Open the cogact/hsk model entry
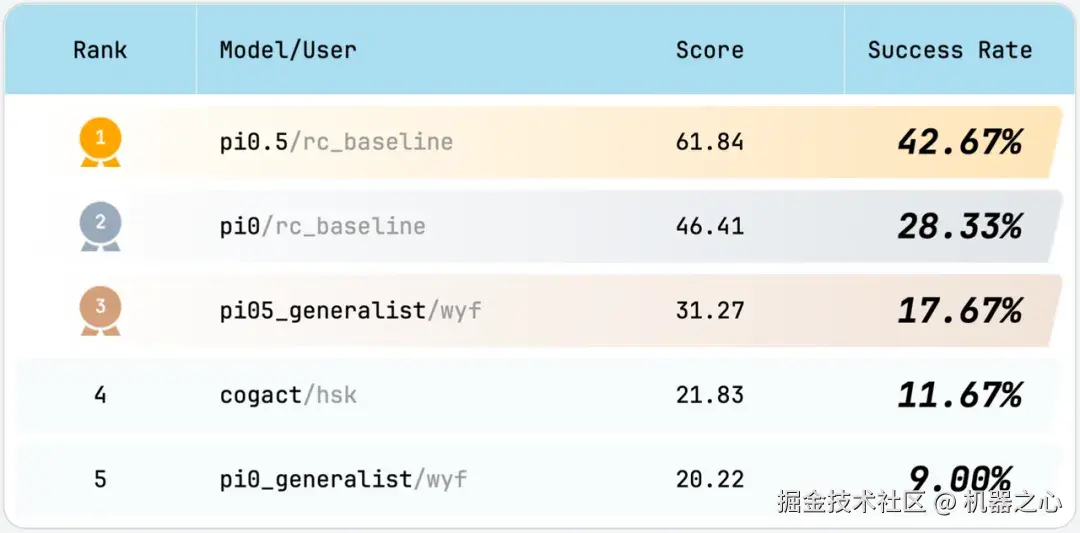This screenshot has width=1080, height=533. coord(288,395)
